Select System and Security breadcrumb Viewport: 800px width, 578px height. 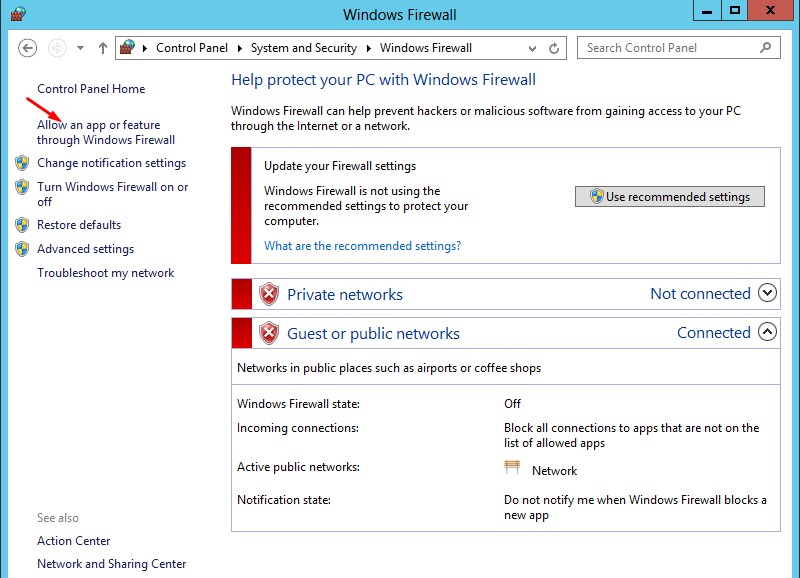(303, 48)
